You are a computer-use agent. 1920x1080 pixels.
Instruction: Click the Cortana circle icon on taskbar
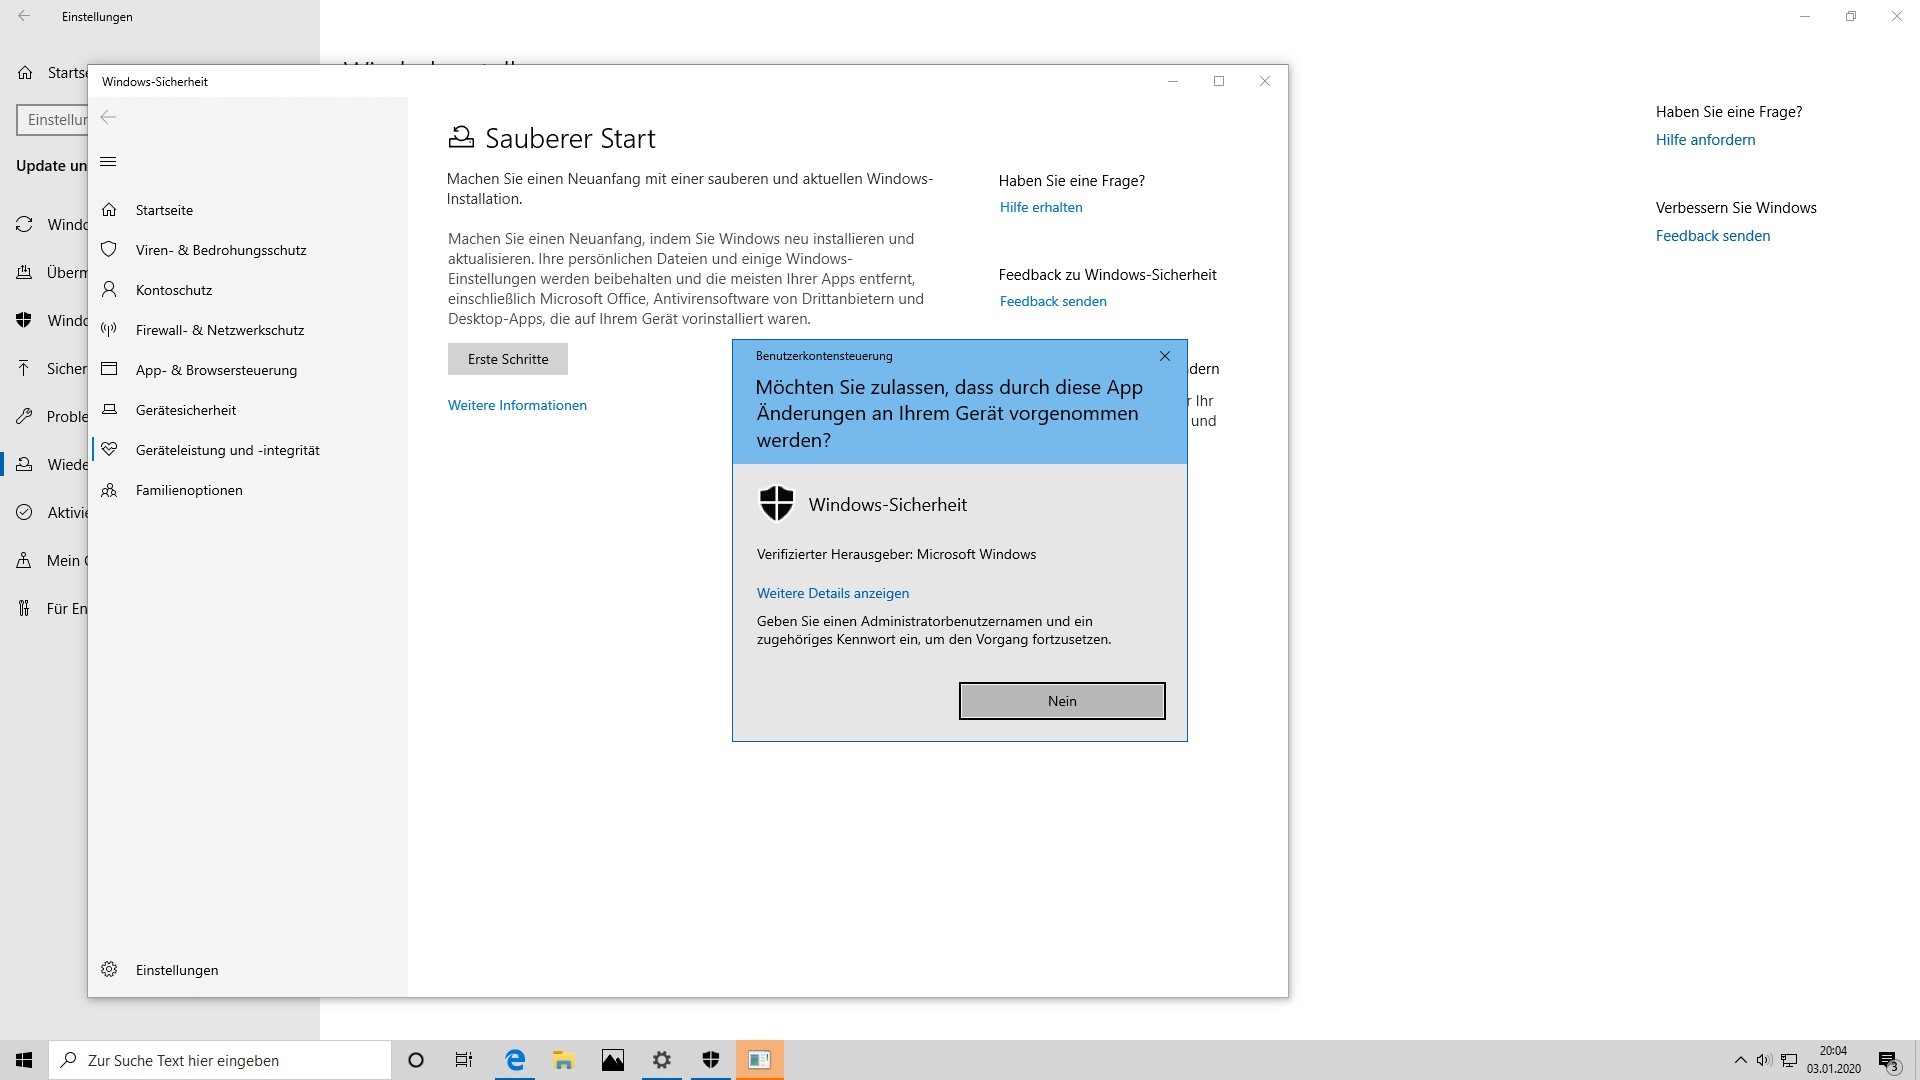point(416,1060)
